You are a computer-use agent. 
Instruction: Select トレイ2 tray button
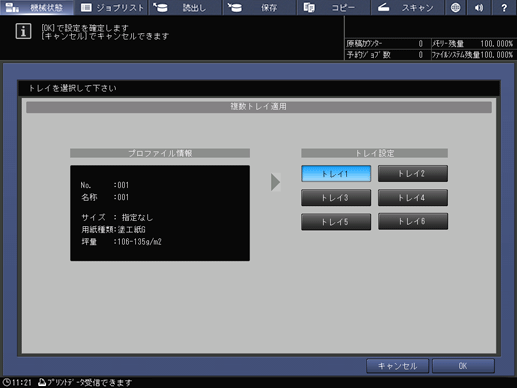(413, 174)
